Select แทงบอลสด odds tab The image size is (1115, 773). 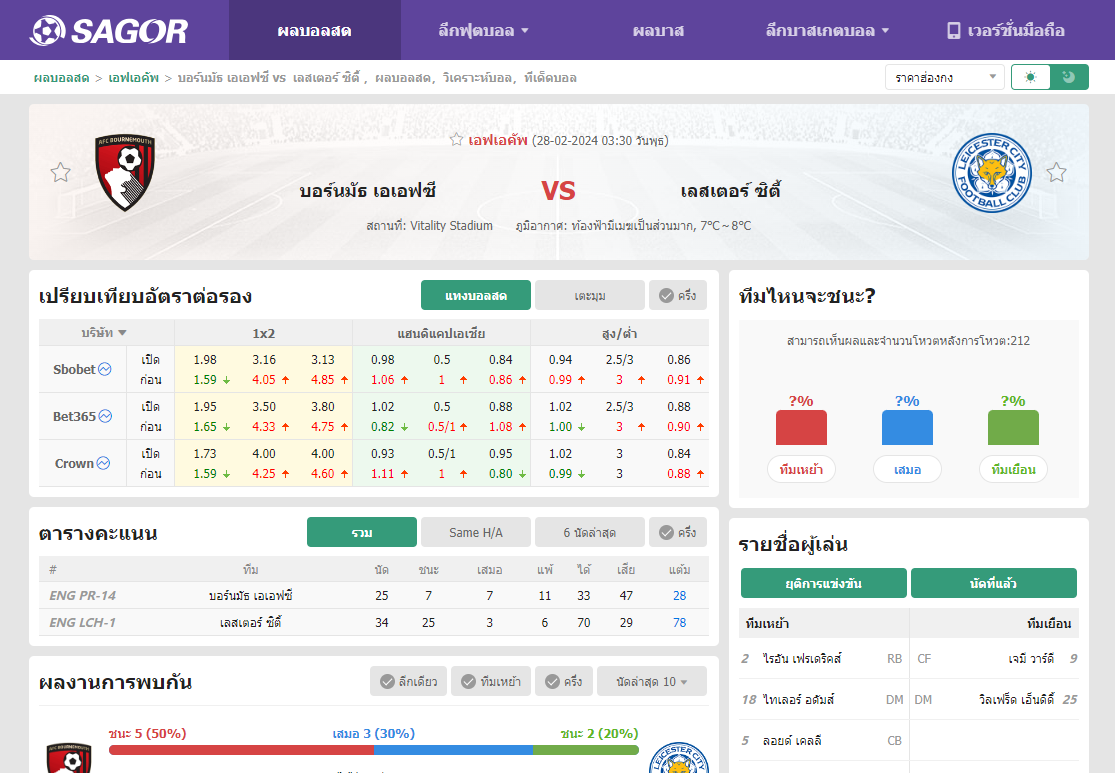pos(476,295)
